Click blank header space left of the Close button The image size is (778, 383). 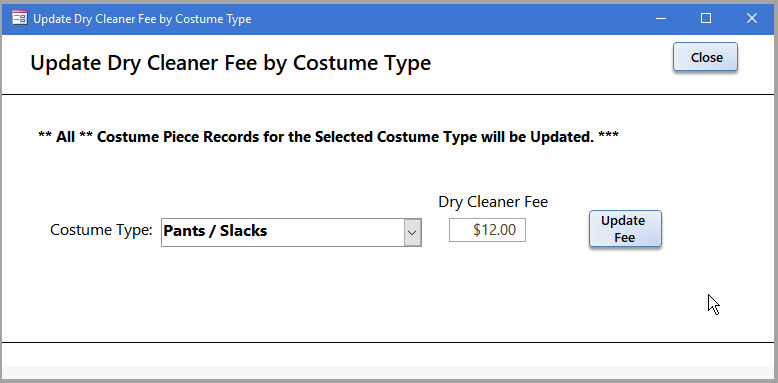551,64
